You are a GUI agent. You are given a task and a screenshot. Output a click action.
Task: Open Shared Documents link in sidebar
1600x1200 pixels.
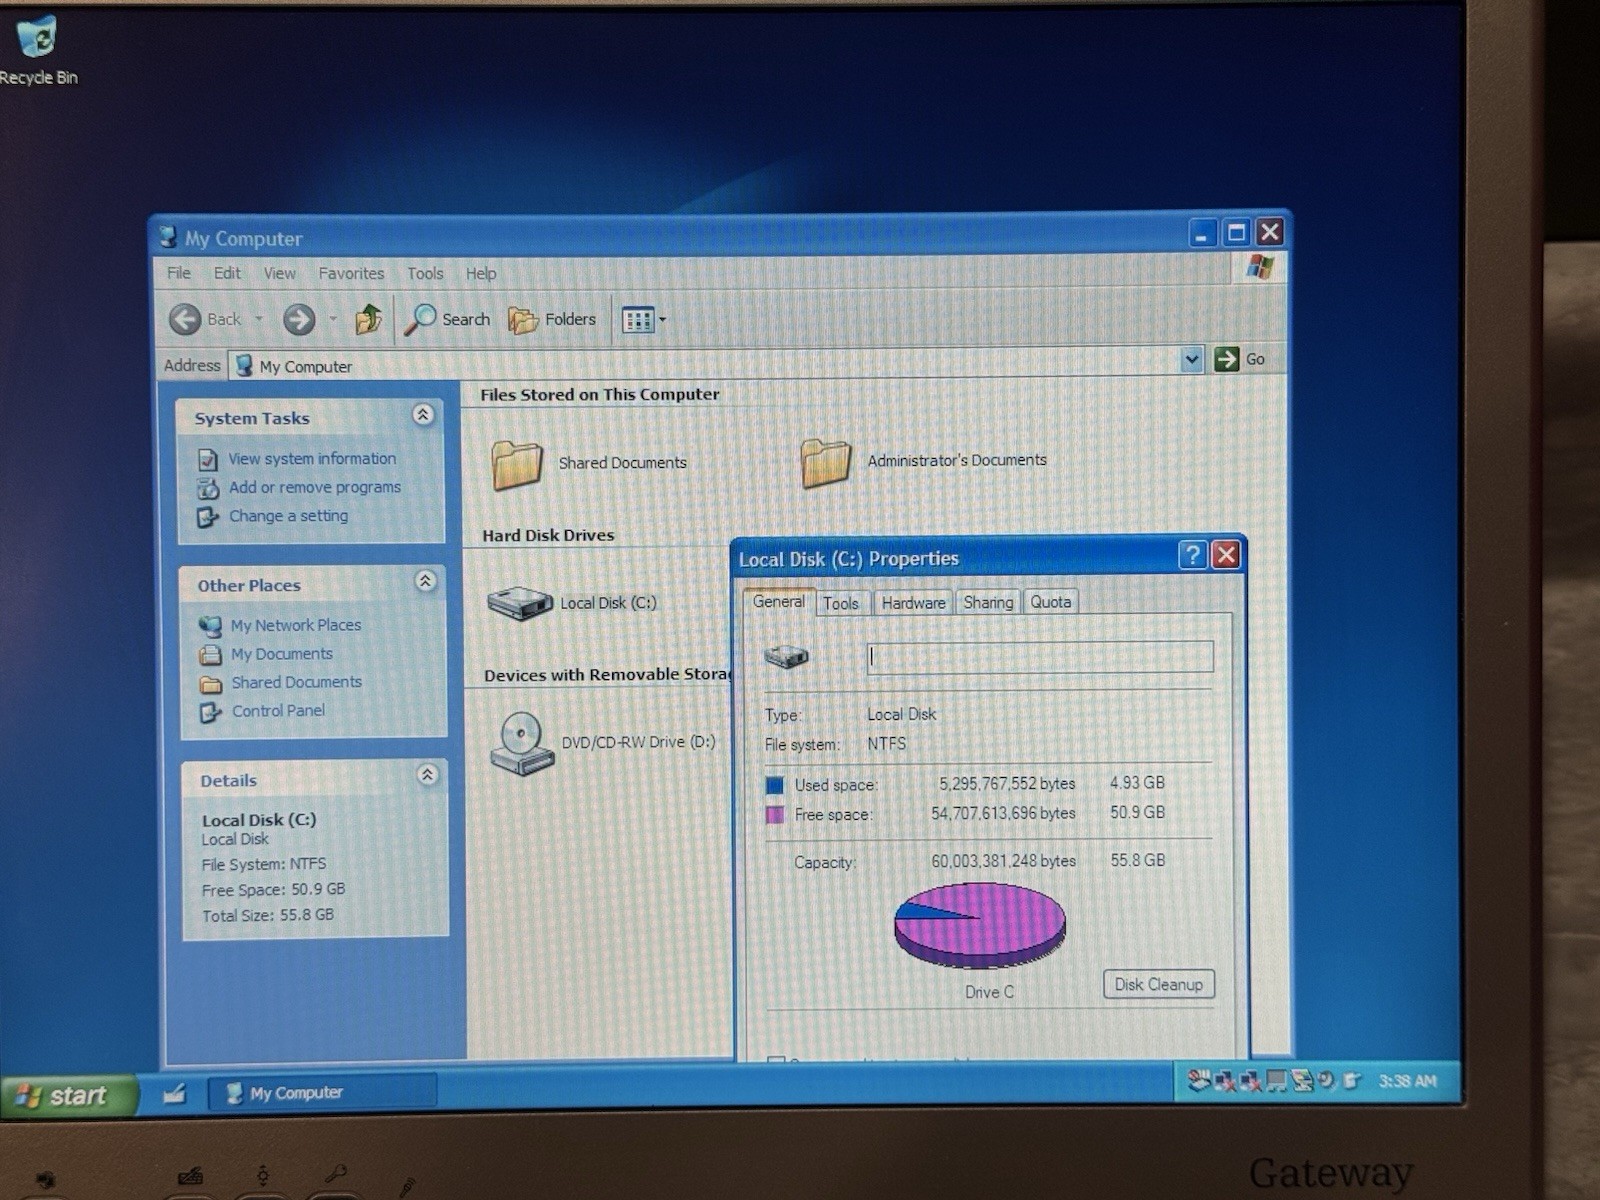[x=297, y=682]
